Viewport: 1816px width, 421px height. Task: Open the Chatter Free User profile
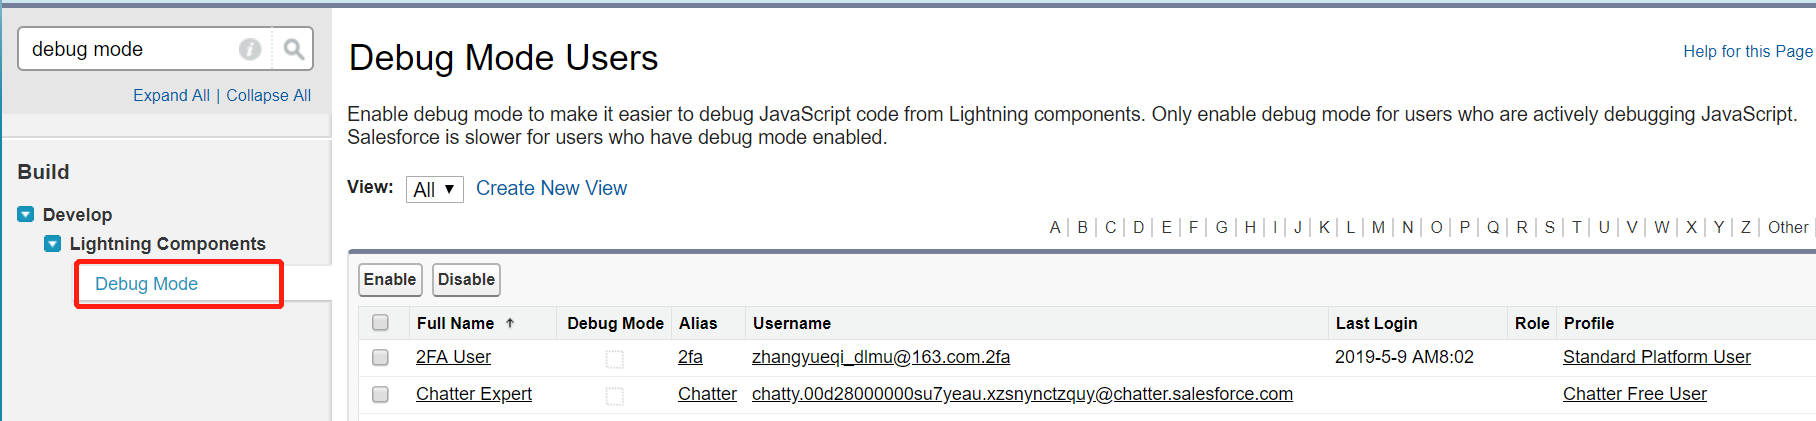[1635, 394]
